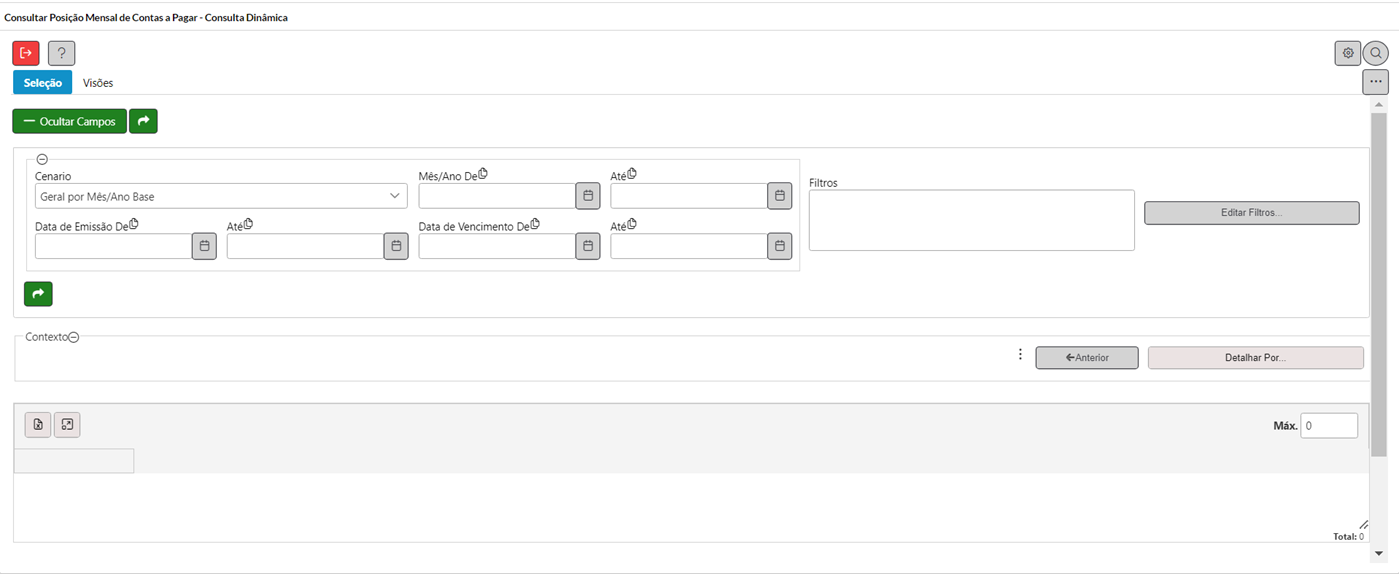Click the Editar Filtros button
1399x574 pixels.
1252,213
